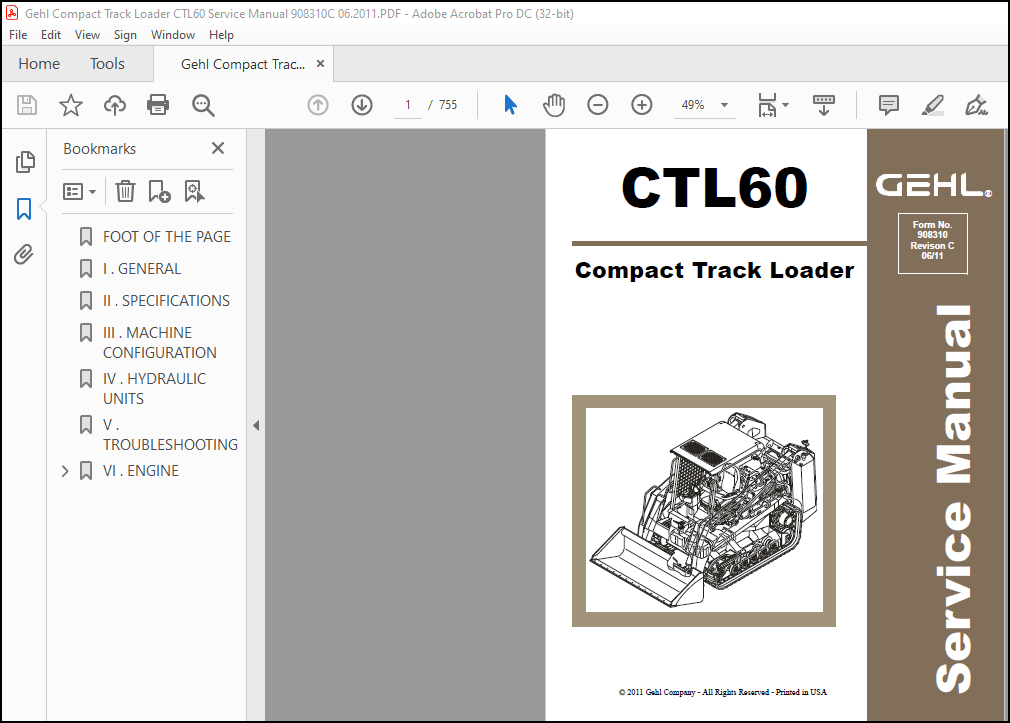Close the Gehl Compact Trac... document tab
The width and height of the screenshot is (1010, 723).
320,64
